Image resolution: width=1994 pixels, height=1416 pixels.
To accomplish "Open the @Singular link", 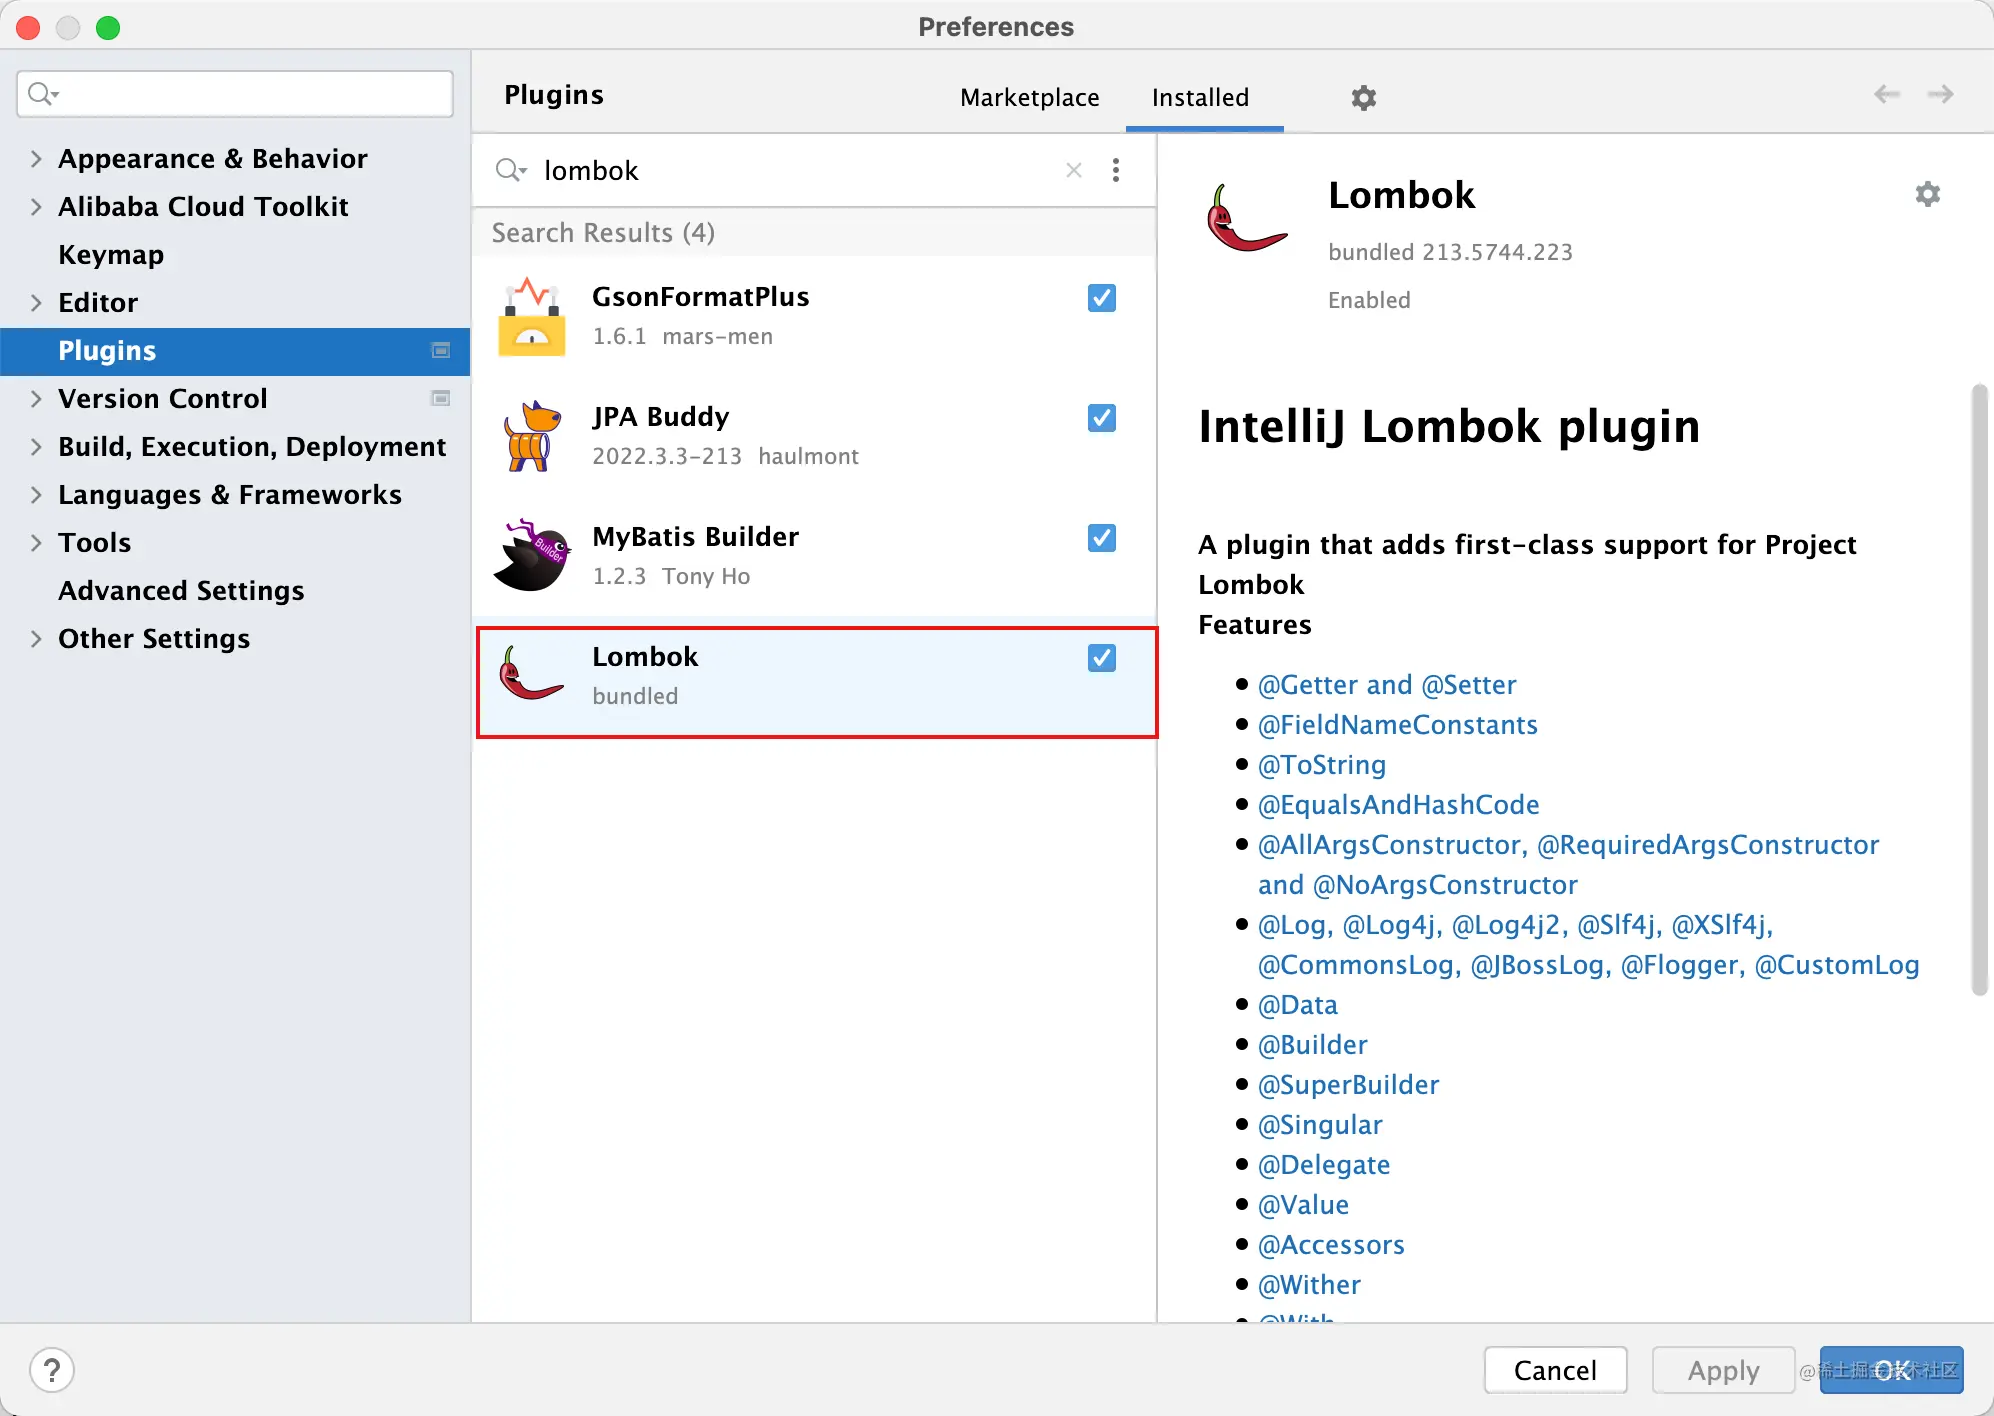I will coord(1320,1124).
